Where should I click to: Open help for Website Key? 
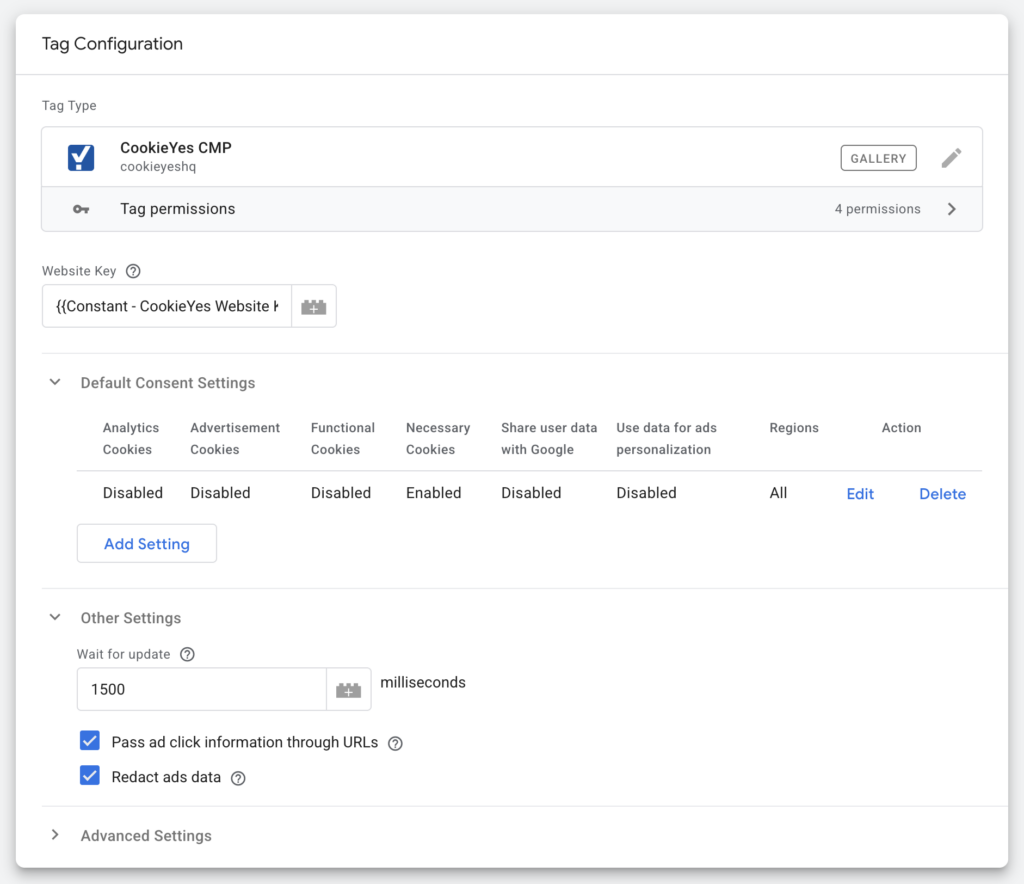point(133,271)
